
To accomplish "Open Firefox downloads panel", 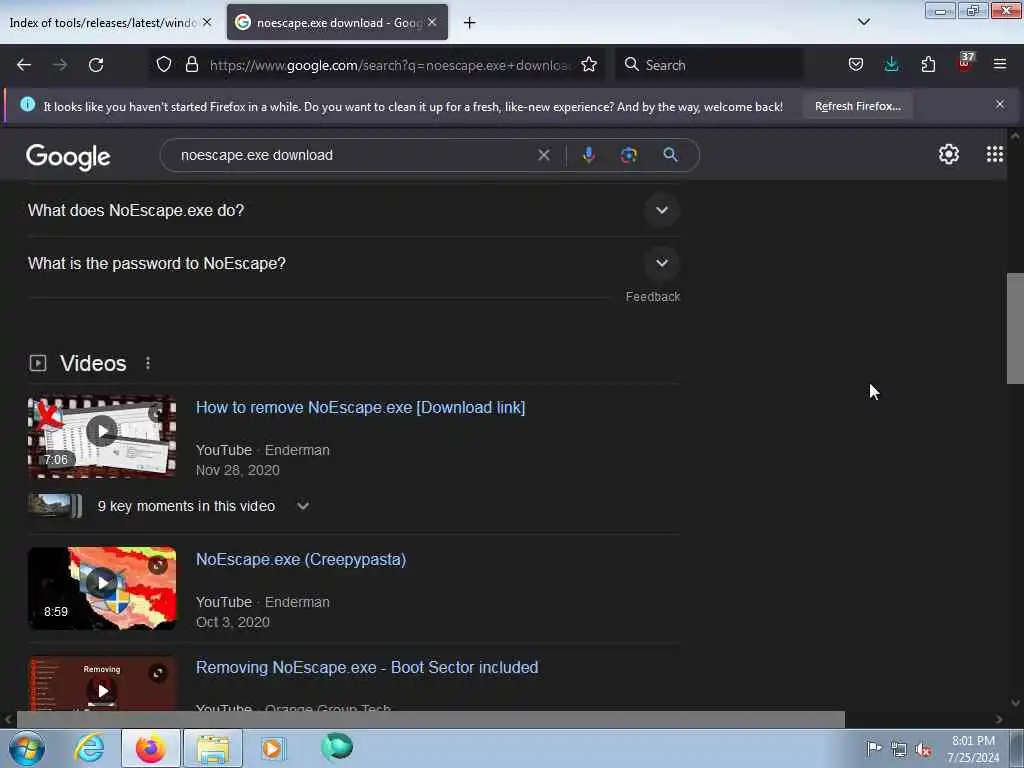I will click(x=891, y=65).
